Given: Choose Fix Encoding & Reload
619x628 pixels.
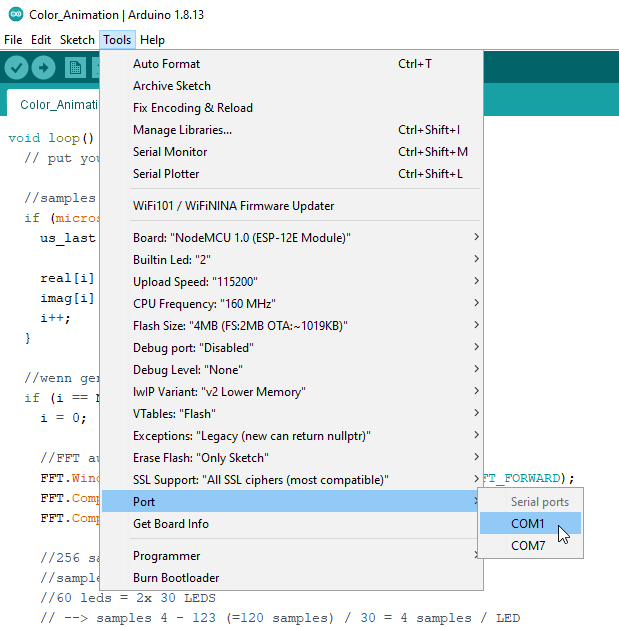Looking at the screenshot, I should 291,108.
